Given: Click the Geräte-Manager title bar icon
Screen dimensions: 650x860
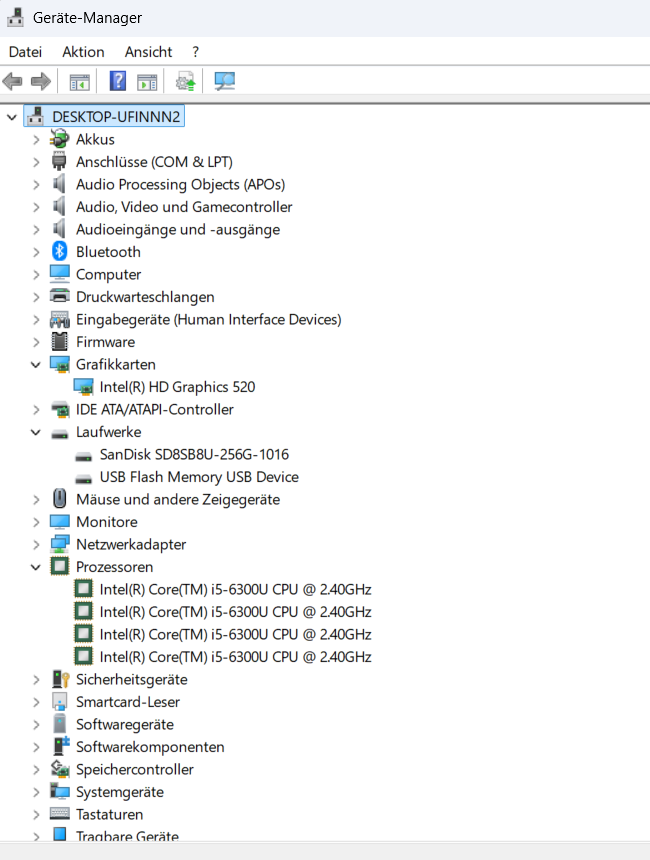Looking at the screenshot, I should pyautogui.click(x=15, y=17).
